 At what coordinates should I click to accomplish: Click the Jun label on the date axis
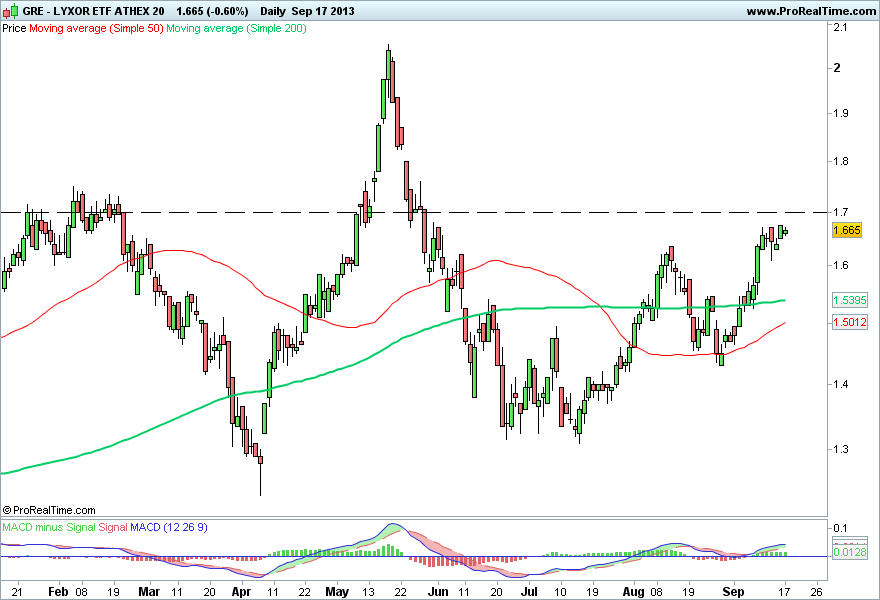(x=438, y=592)
